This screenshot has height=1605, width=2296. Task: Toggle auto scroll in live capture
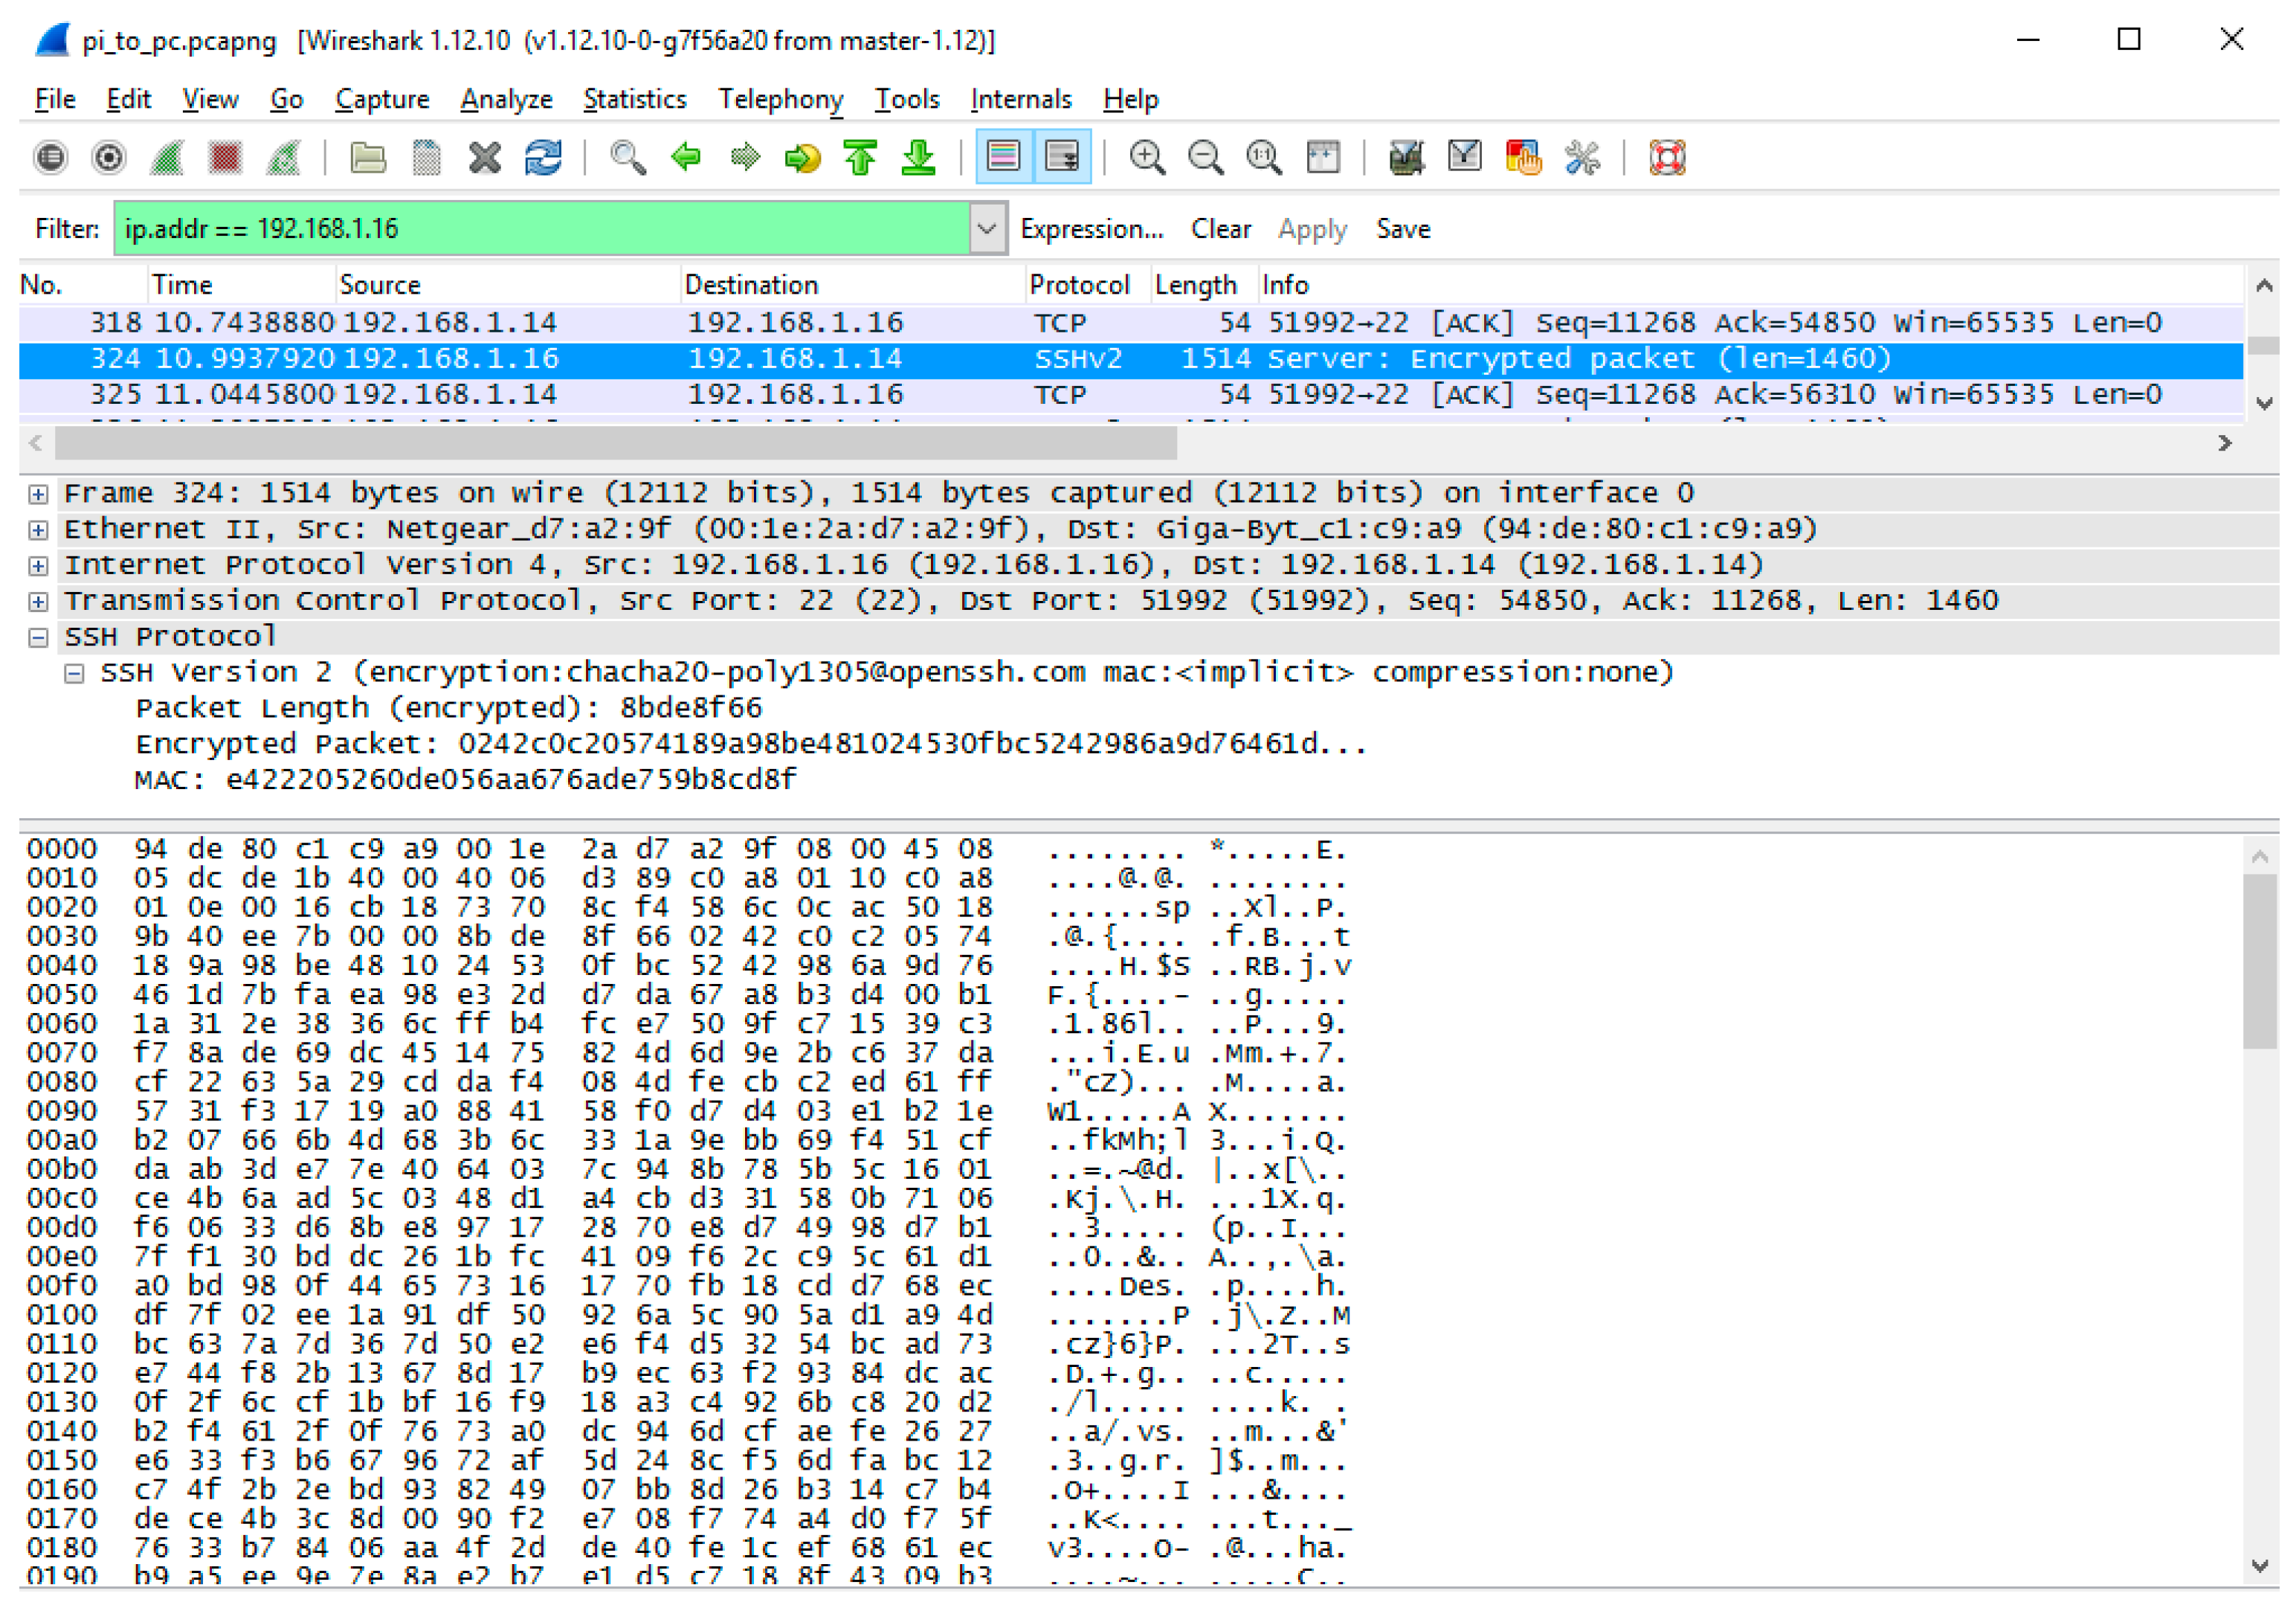(1062, 158)
